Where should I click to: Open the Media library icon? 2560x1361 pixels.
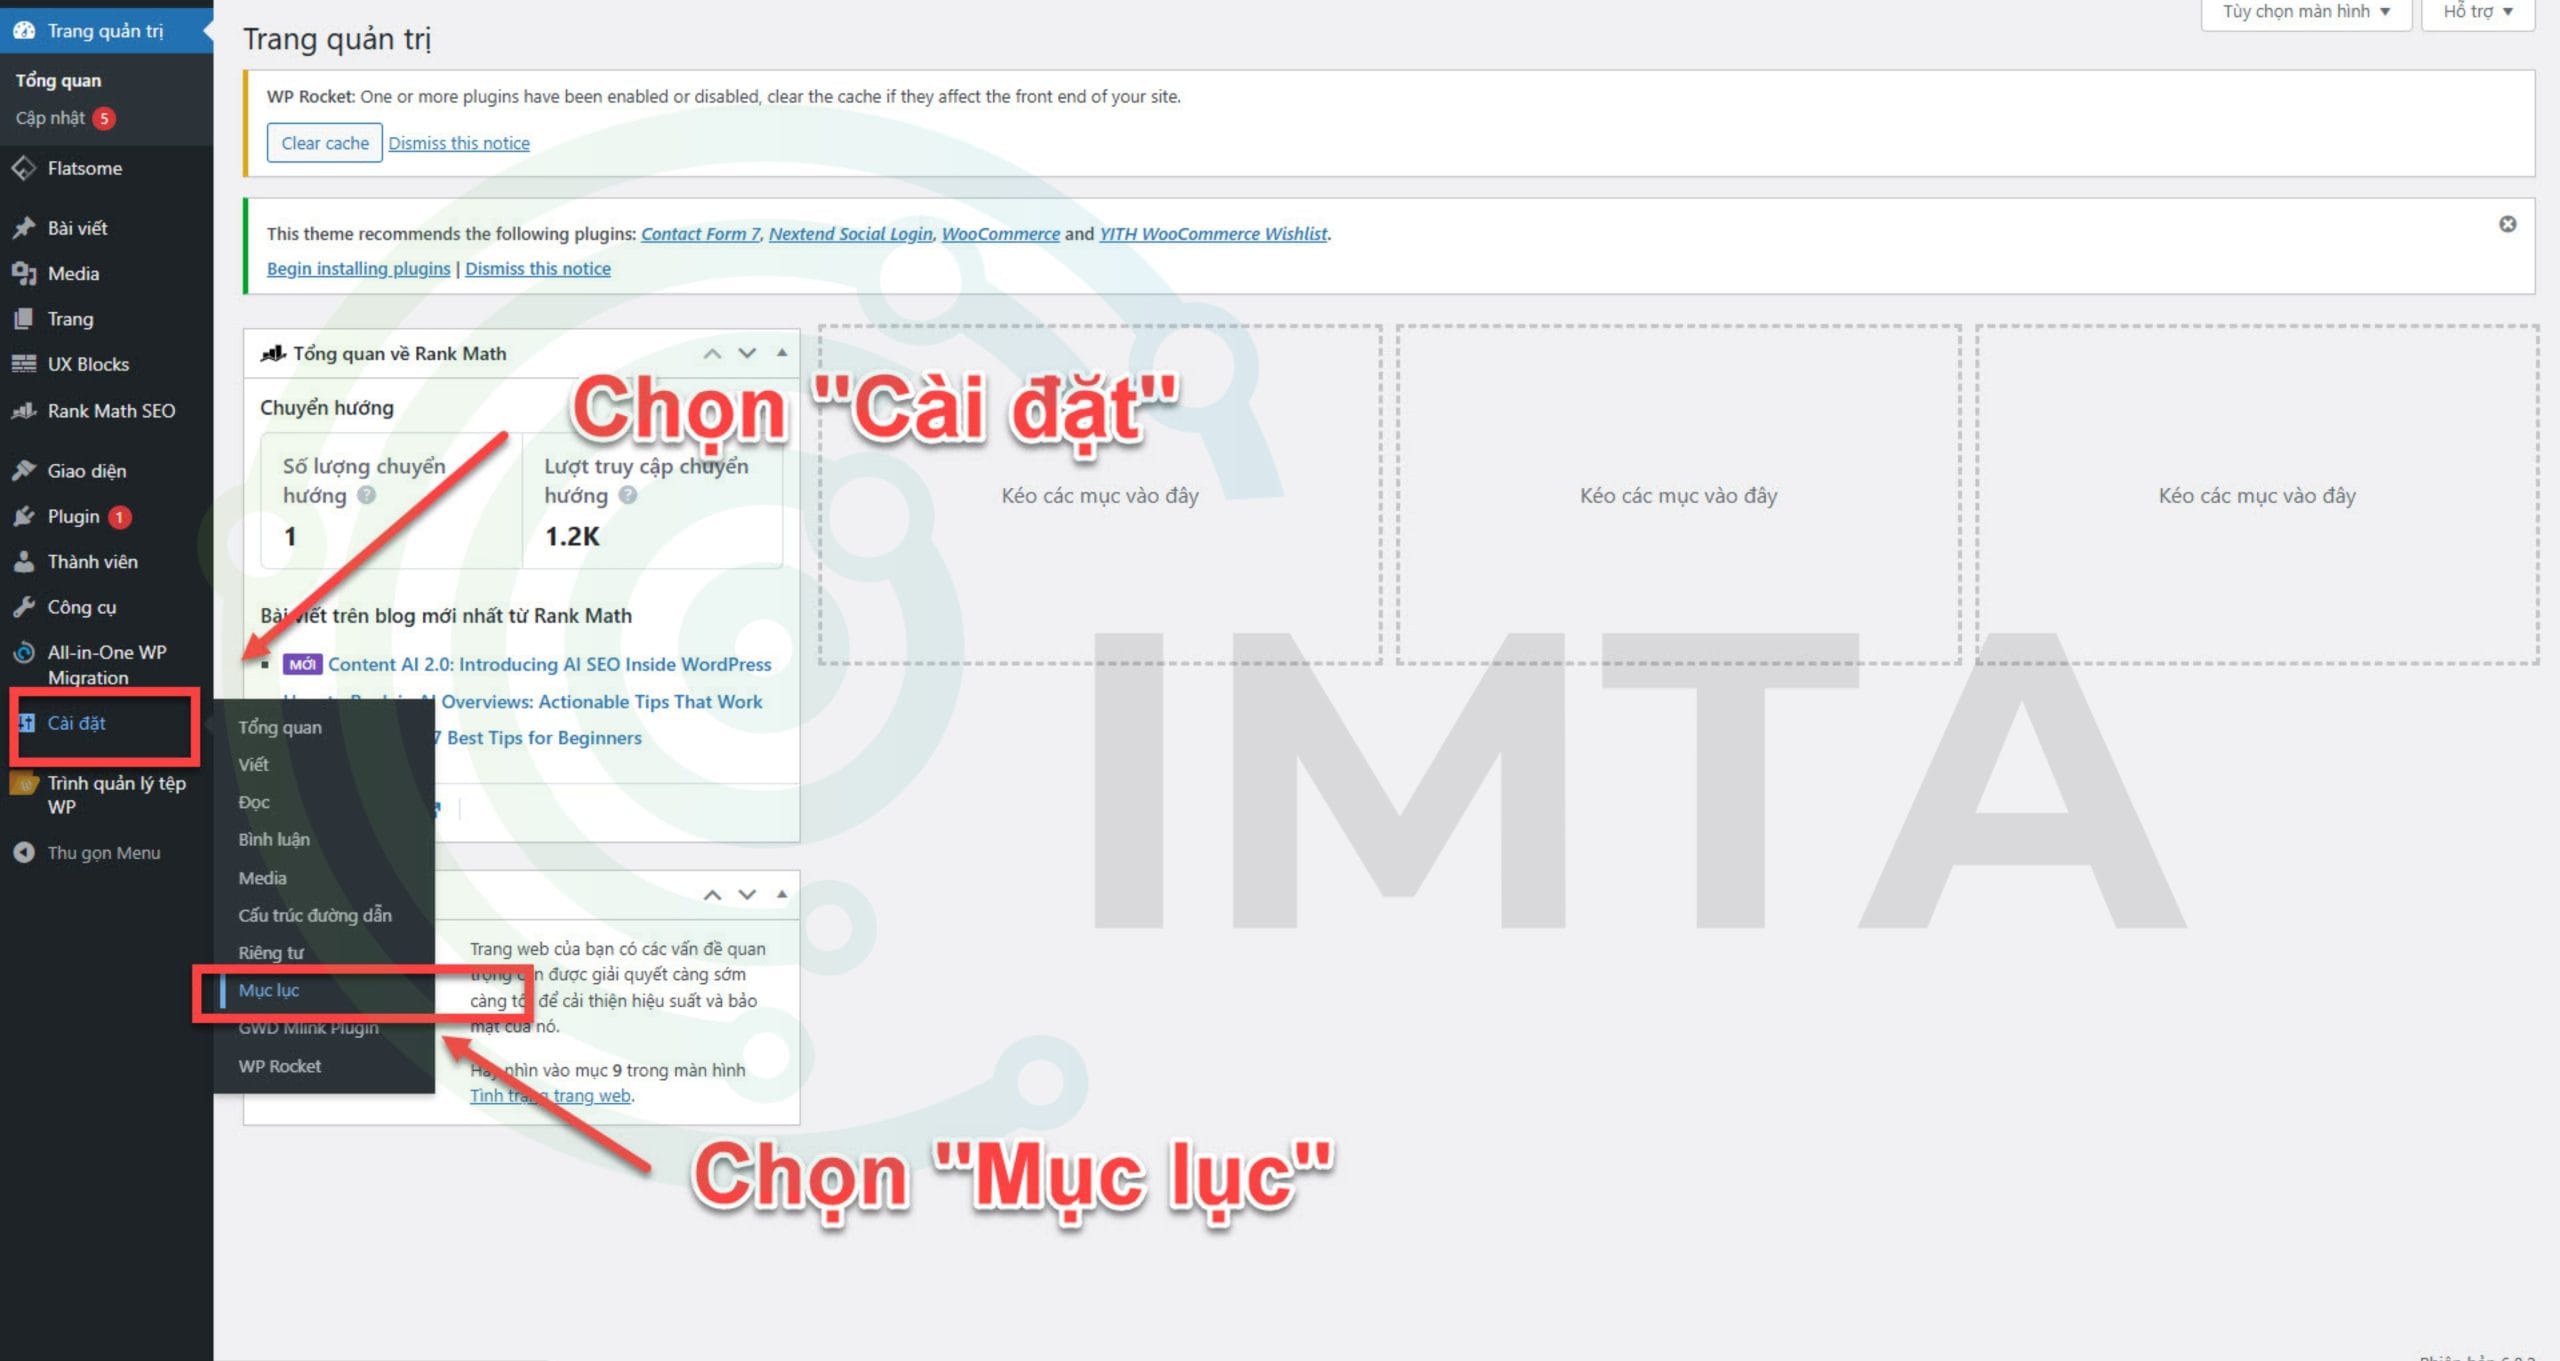coord(24,273)
